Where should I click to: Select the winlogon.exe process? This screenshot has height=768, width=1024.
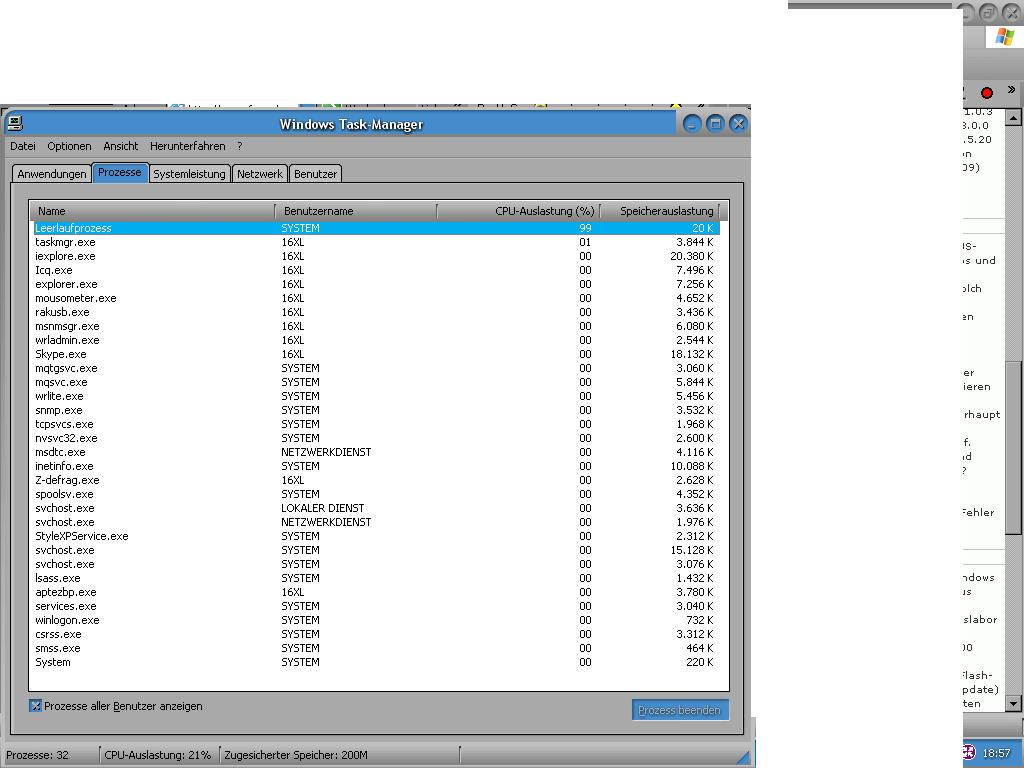tap(376, 620)
